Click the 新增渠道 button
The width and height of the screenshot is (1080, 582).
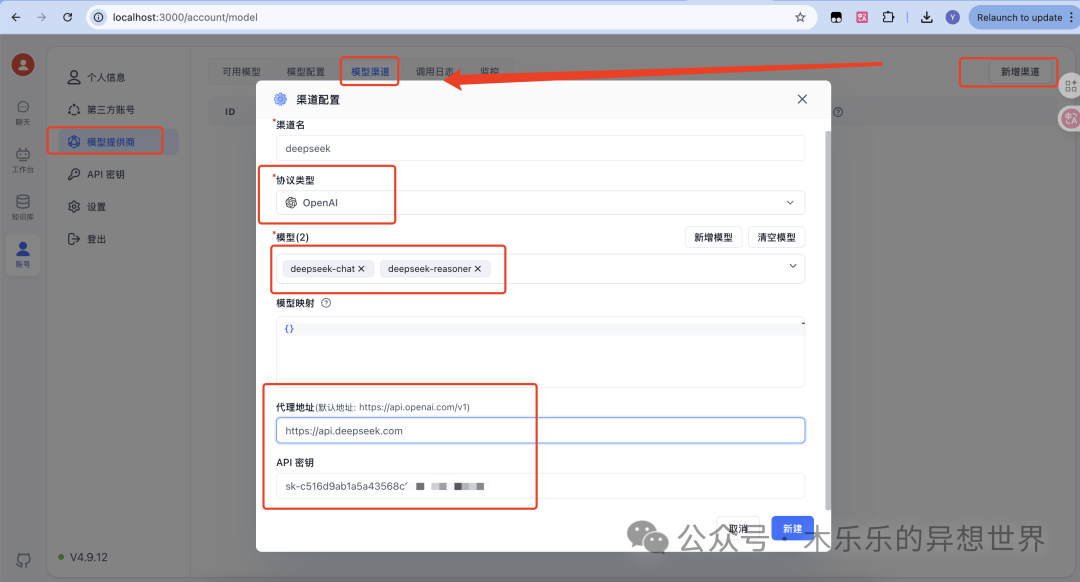click(x=1019, y=72)
